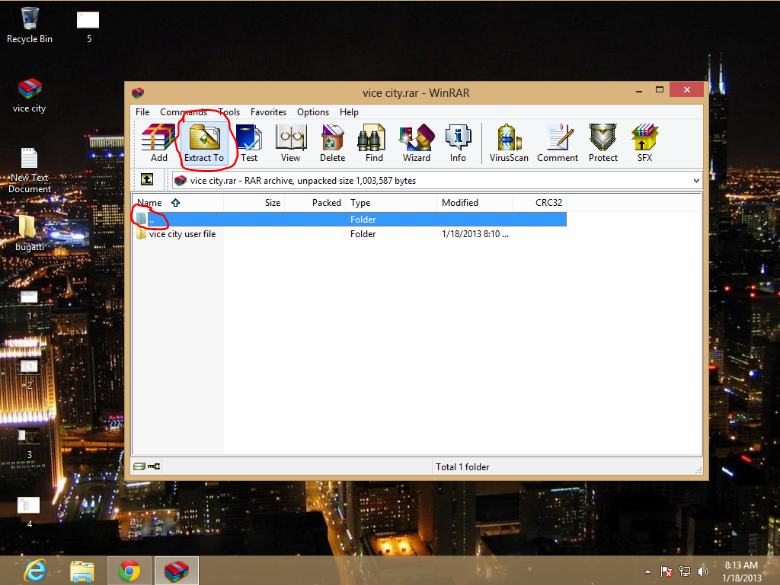Select bugatti folder on desktop

29,233
